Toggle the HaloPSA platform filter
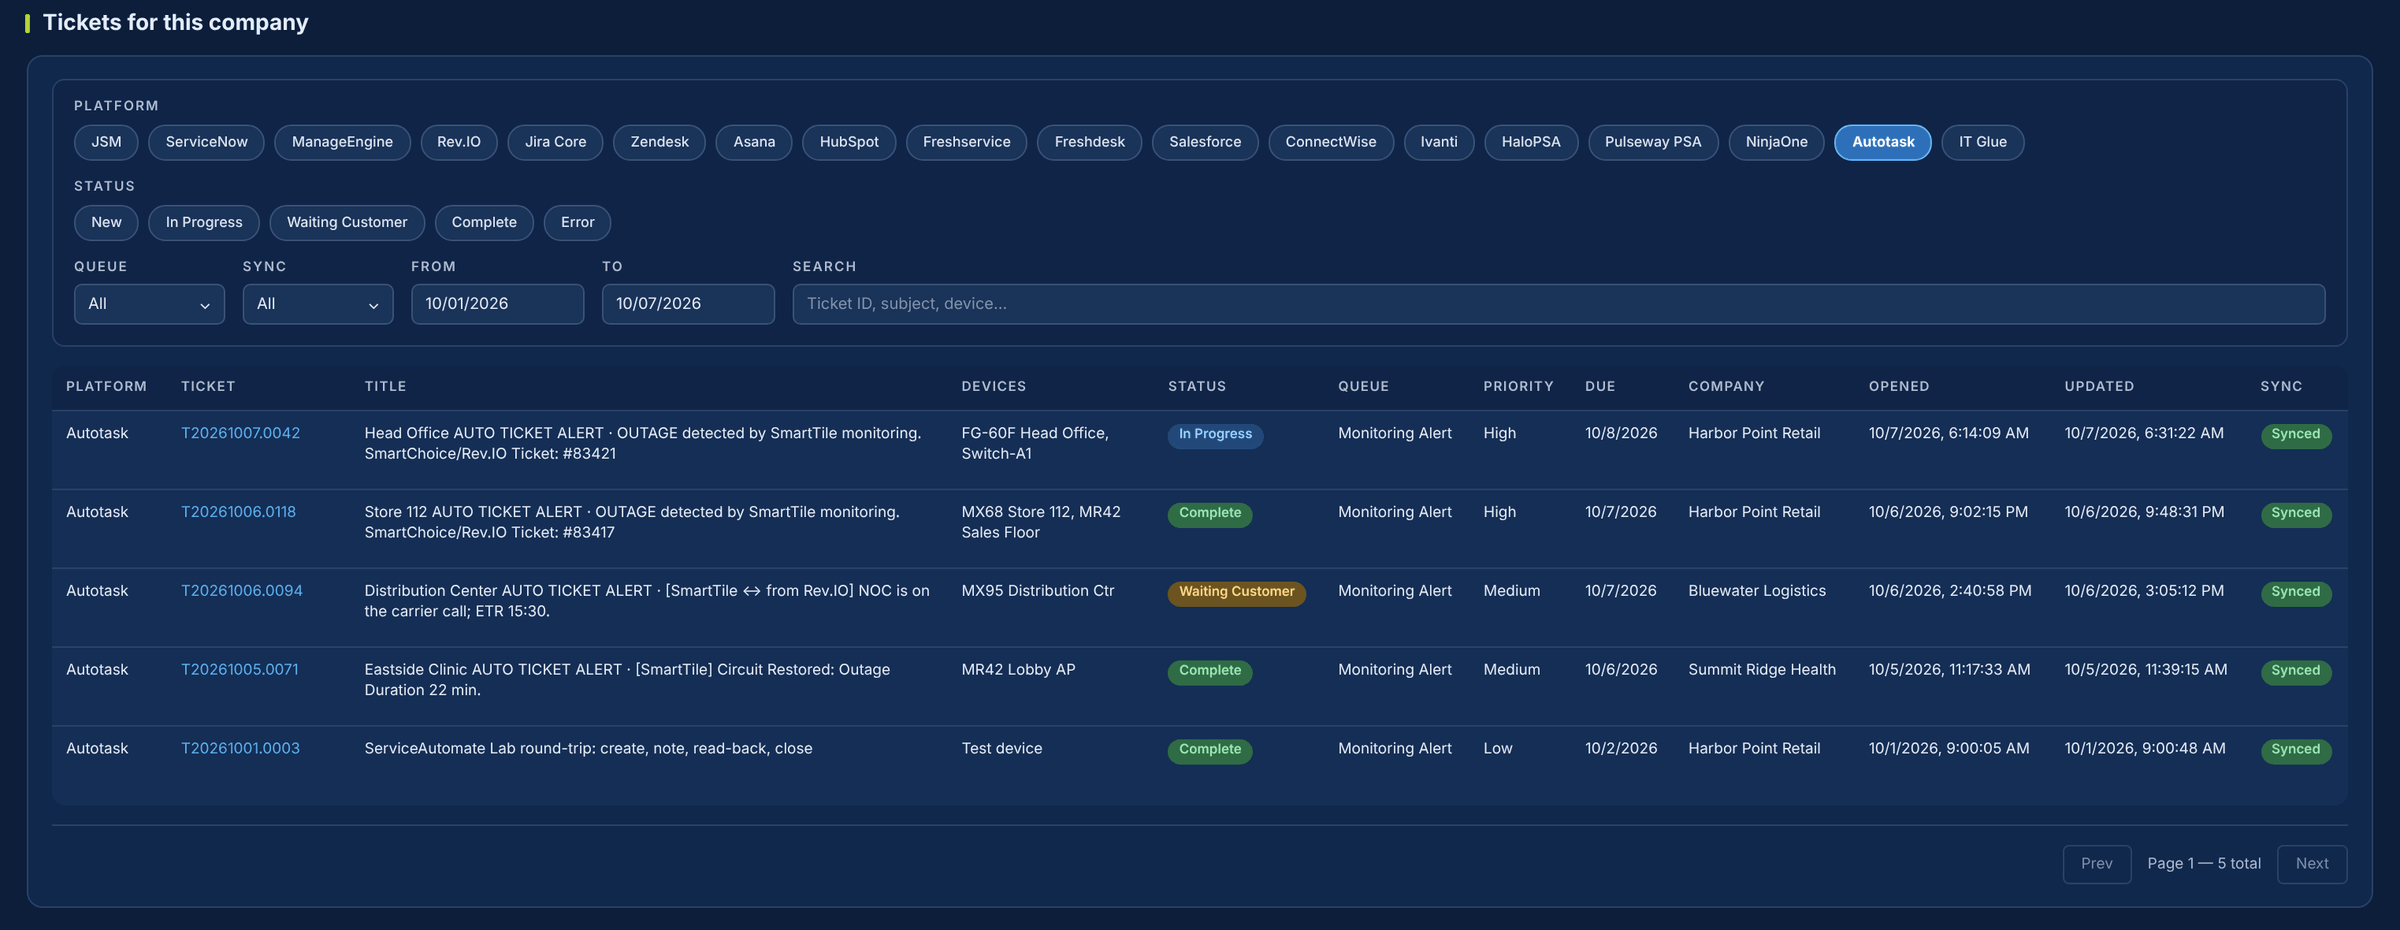Viewport: 2400px width, 930px height. [x=1531, y=142]
